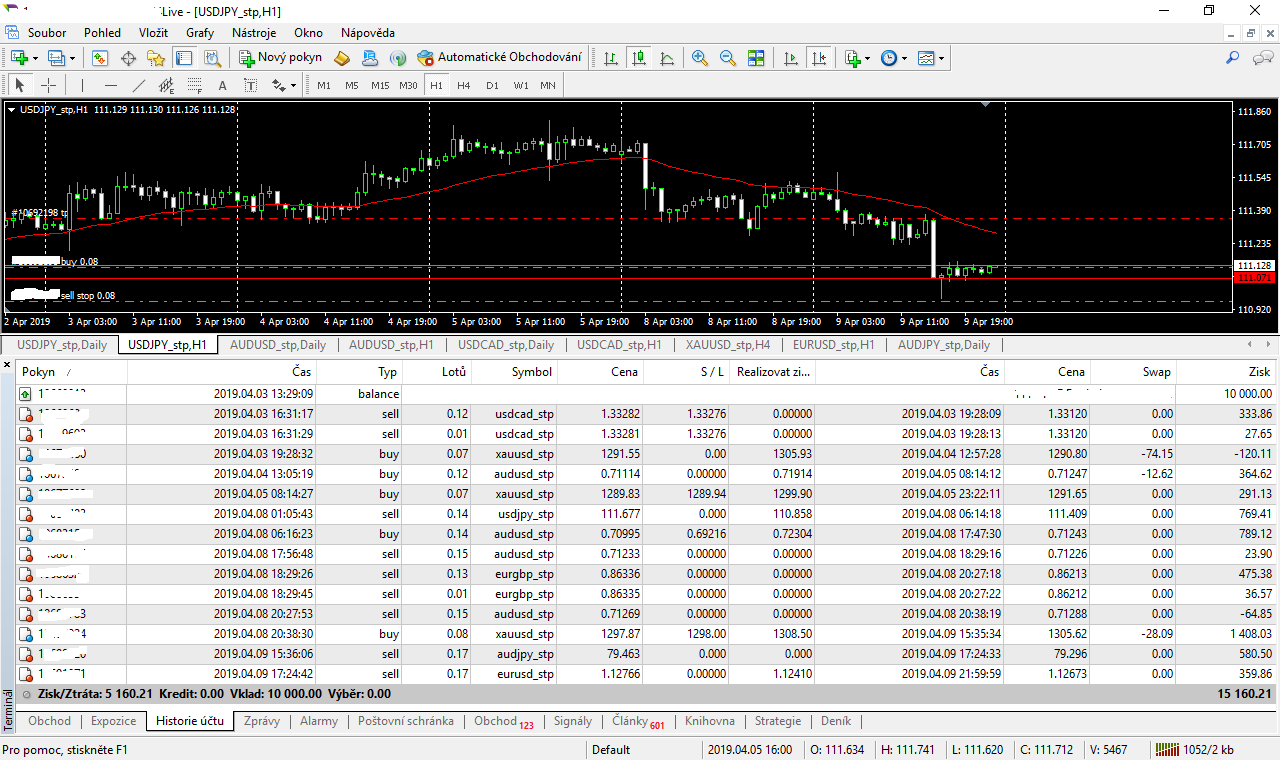The image size is (1280, 760).
Task: Switch to the XAUUSD_stp,H4 chart tab
Action: [x=727, y=345]
